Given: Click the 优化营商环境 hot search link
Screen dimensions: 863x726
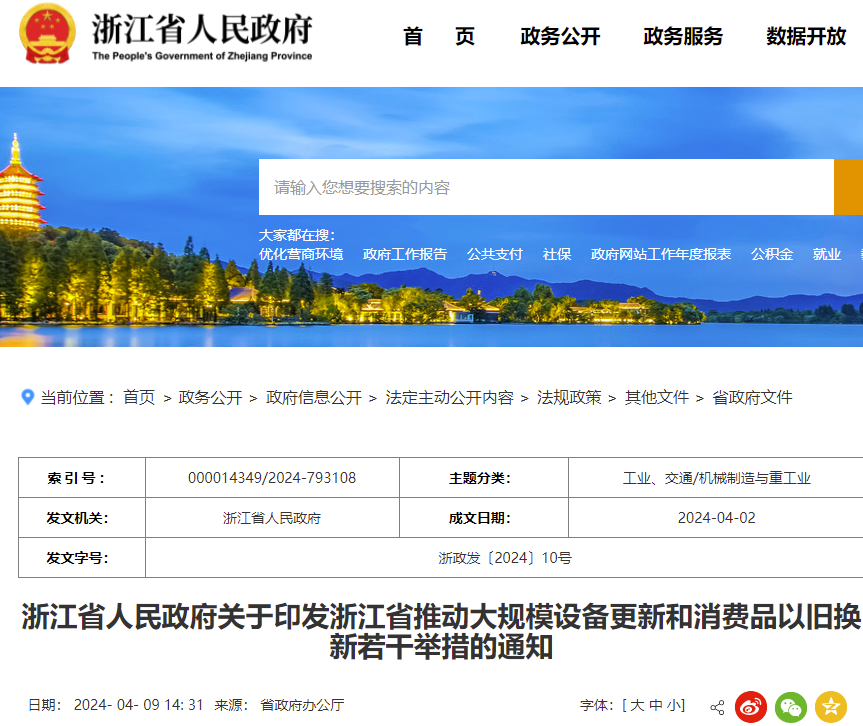Looking at the screenshot, I should [x=301, y=254].
